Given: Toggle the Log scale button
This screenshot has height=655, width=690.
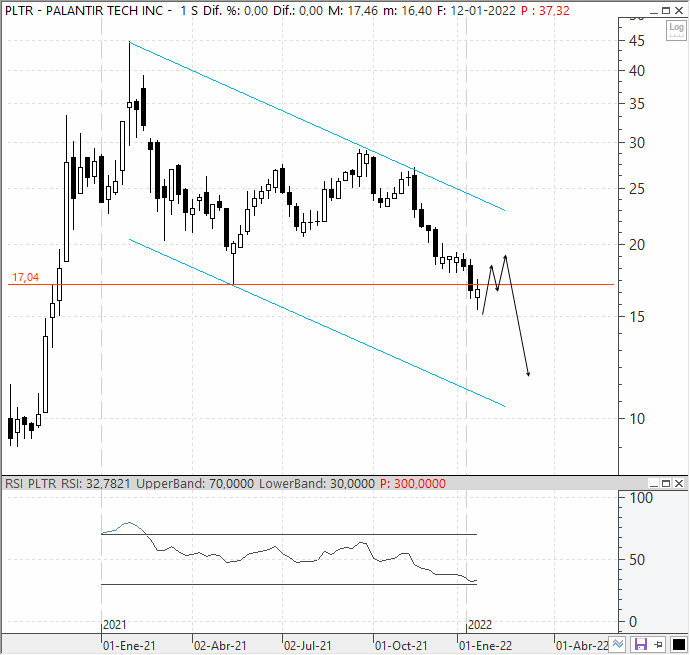Looking at the screenshot, I should 676,30.
